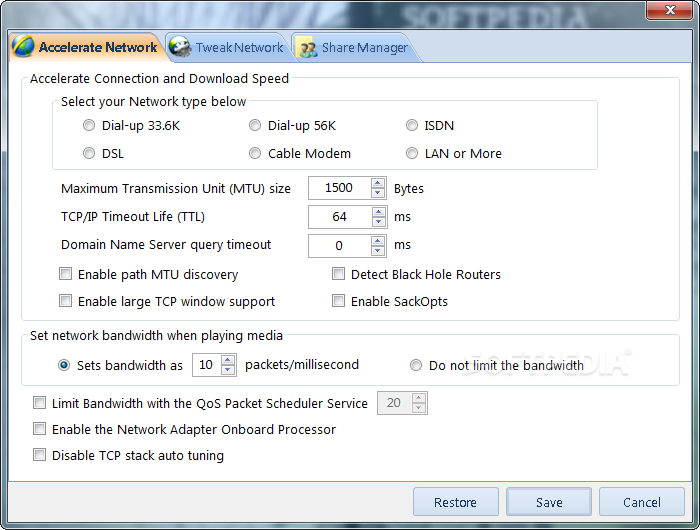Open the Tweak Network tab
This screenshot has height=530, width=700.
(x=228, y=47)
